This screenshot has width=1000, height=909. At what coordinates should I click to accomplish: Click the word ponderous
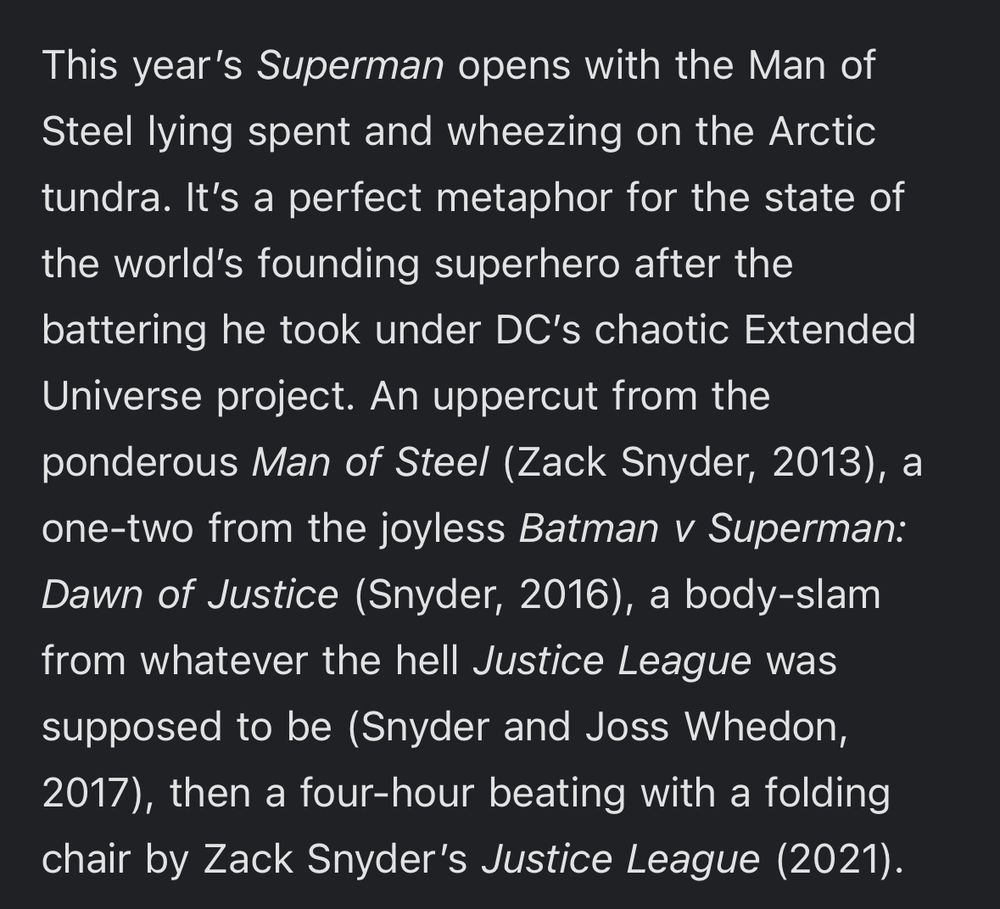[140, 463]
